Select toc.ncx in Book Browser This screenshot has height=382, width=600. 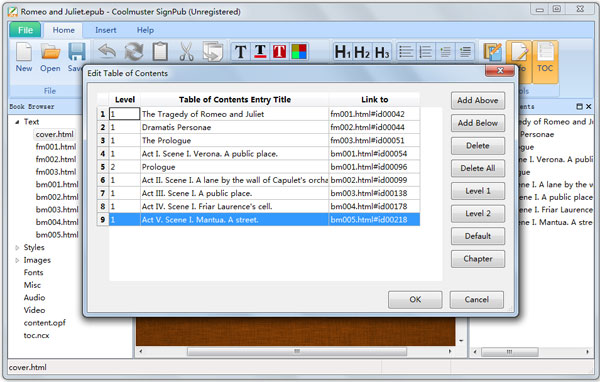click(36, 335)
